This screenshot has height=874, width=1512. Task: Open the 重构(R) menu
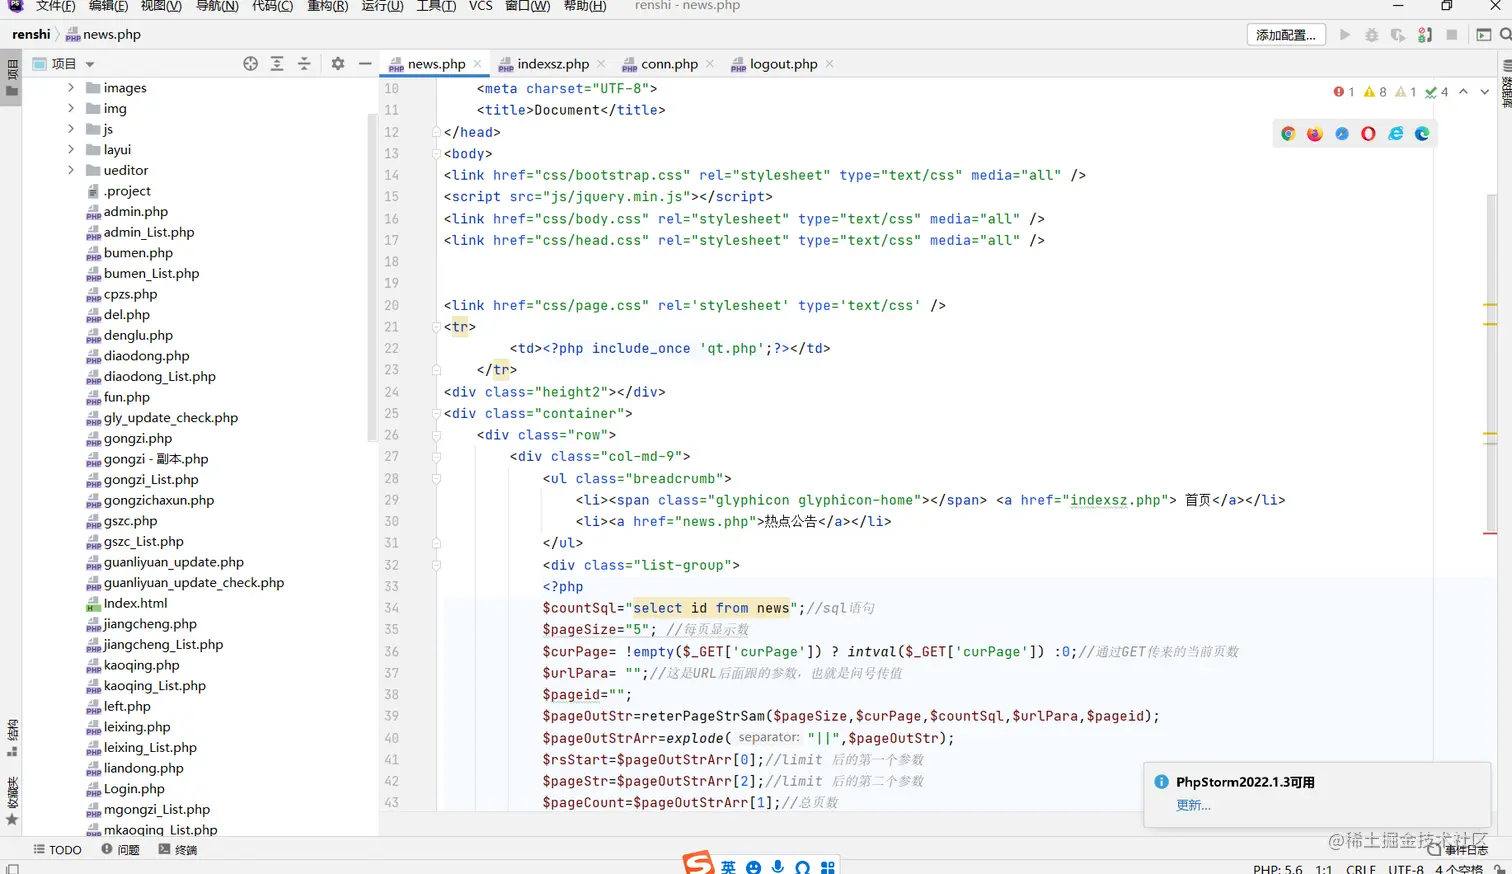tap(327, 6)
